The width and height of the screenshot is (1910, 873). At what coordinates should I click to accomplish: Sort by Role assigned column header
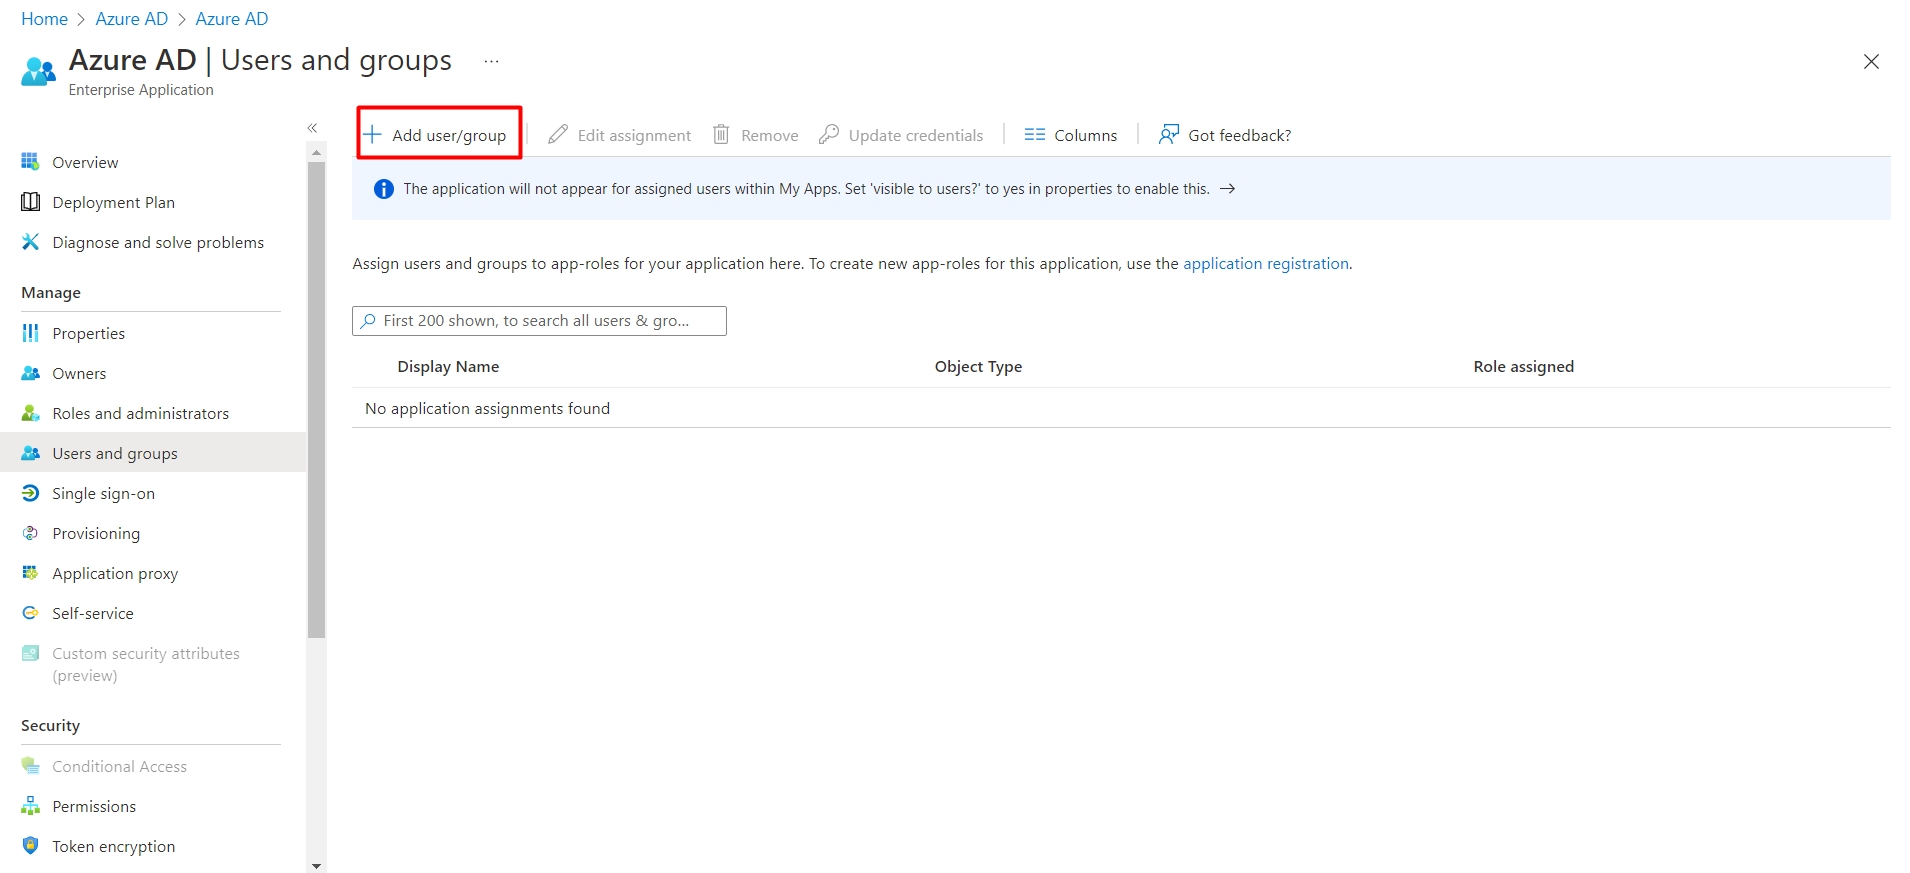(x=1523, y=366)
